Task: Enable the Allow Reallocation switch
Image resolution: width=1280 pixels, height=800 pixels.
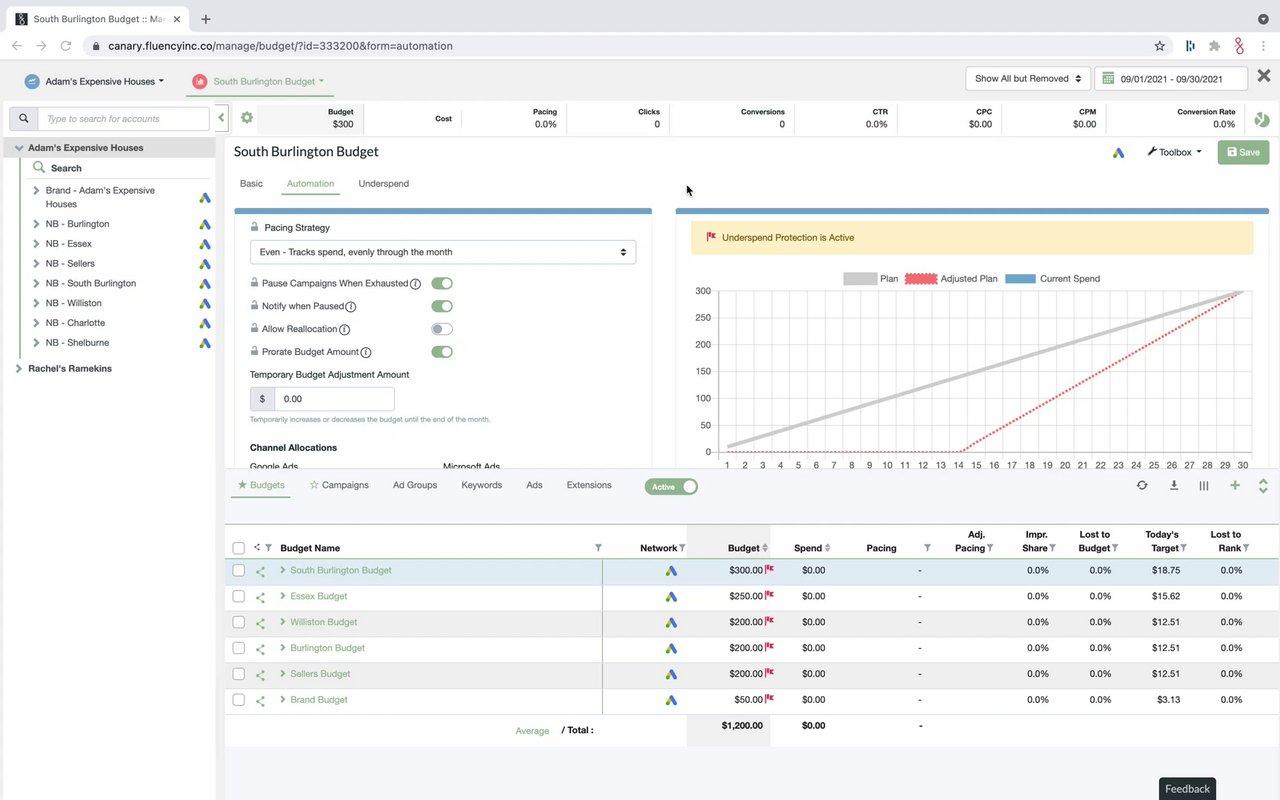Action: [x=442, y=329]
